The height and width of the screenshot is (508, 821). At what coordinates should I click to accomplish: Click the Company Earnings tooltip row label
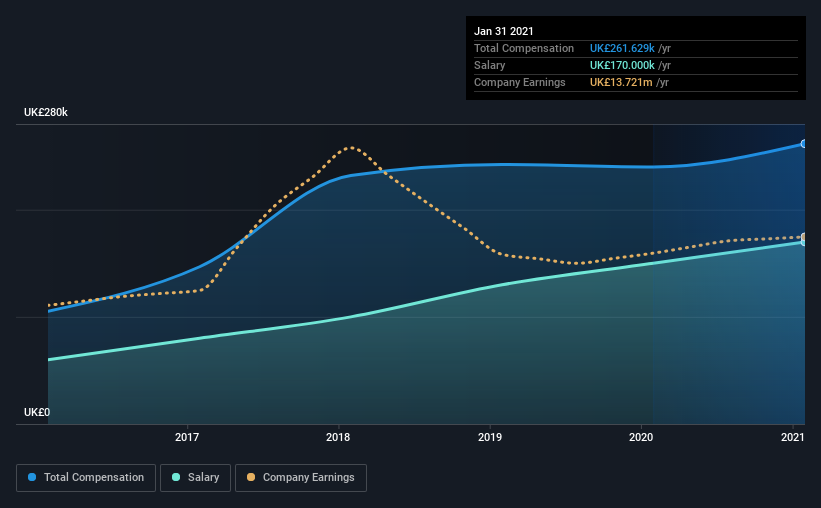519,82
